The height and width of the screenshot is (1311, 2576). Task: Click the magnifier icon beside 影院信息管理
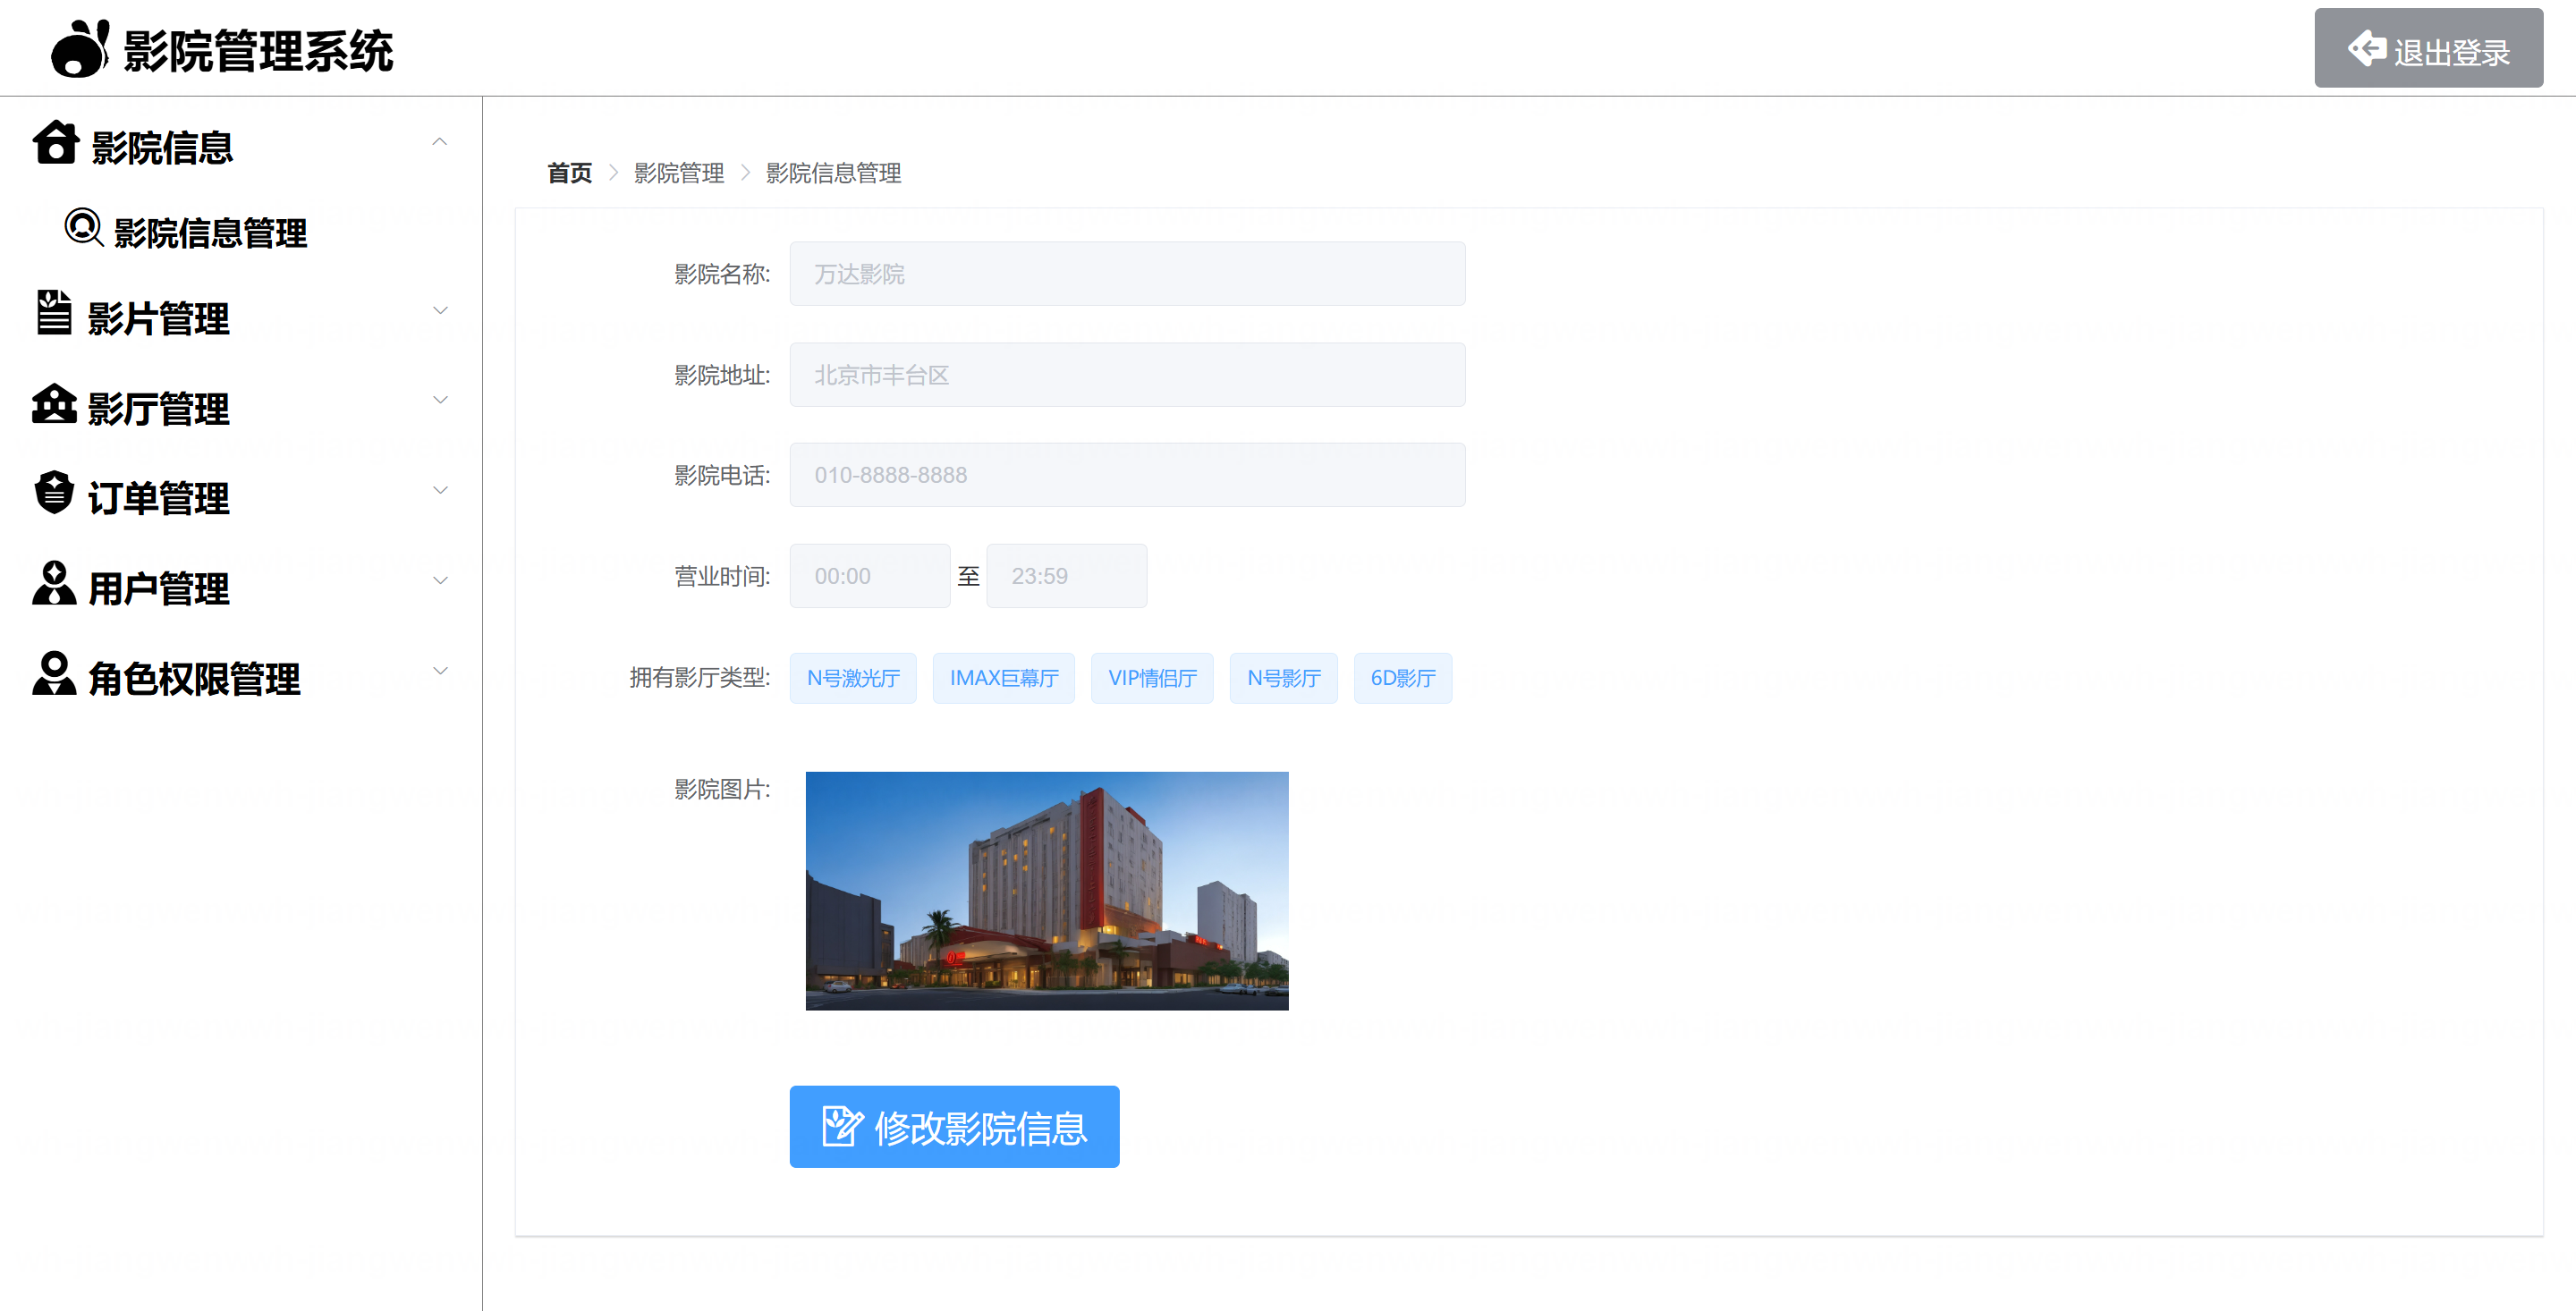tap(84, 229)
